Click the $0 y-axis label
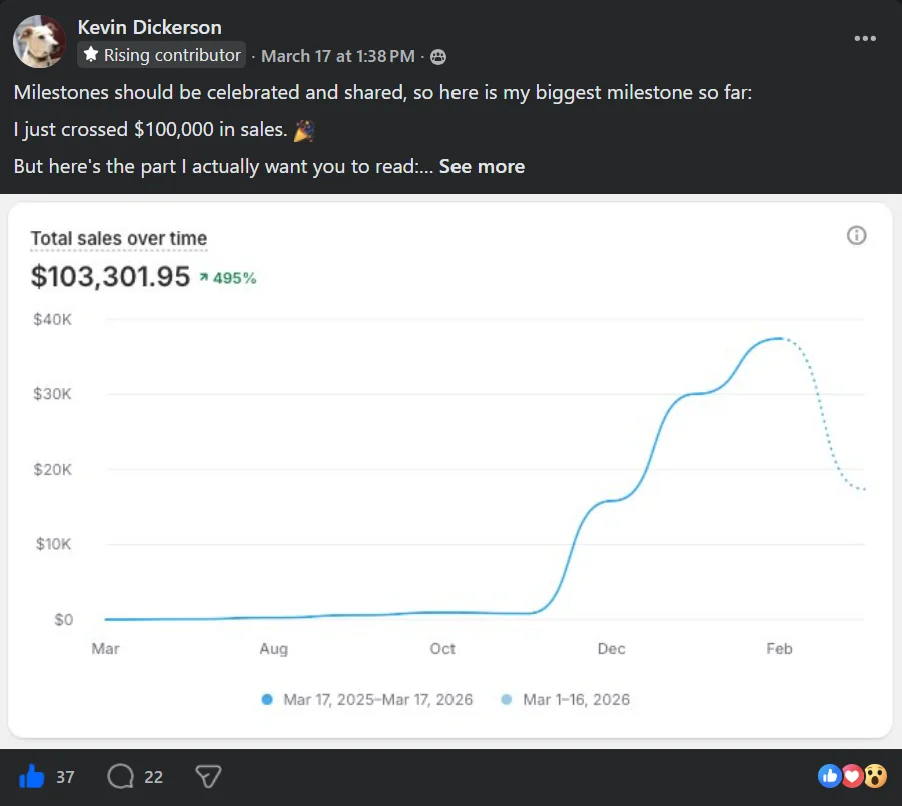 click(63, 620)
